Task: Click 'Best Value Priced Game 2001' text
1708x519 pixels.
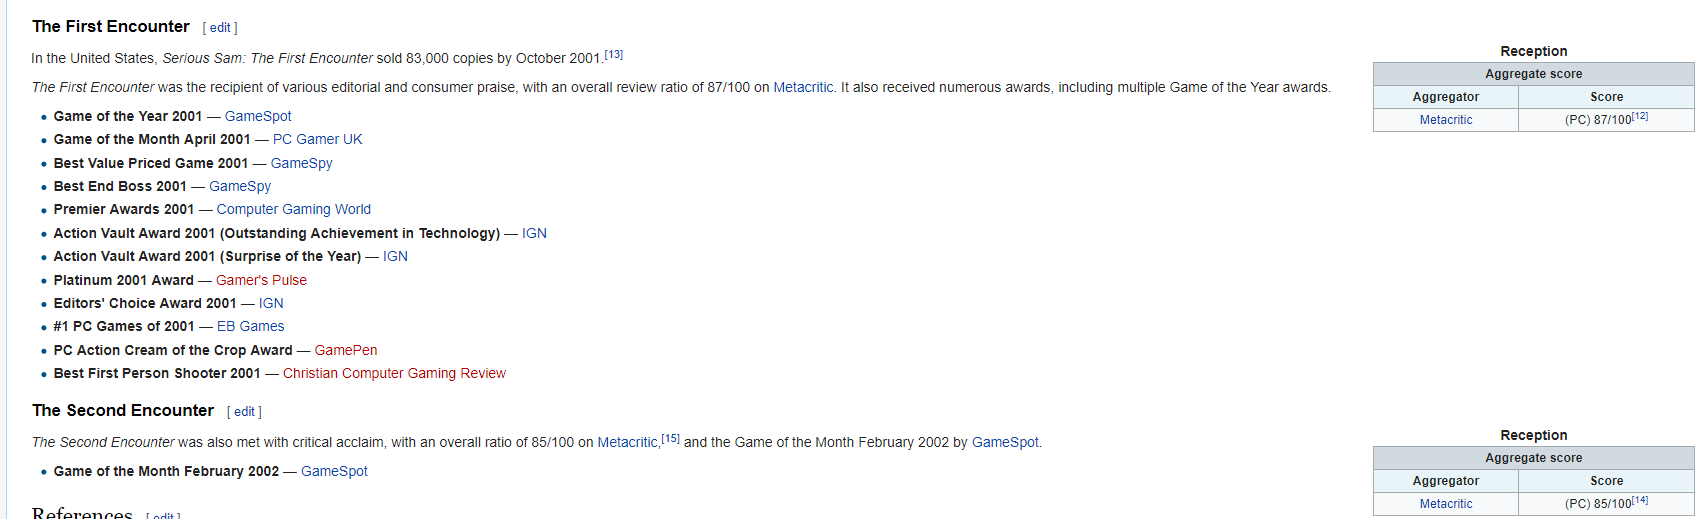Action: 151,164
